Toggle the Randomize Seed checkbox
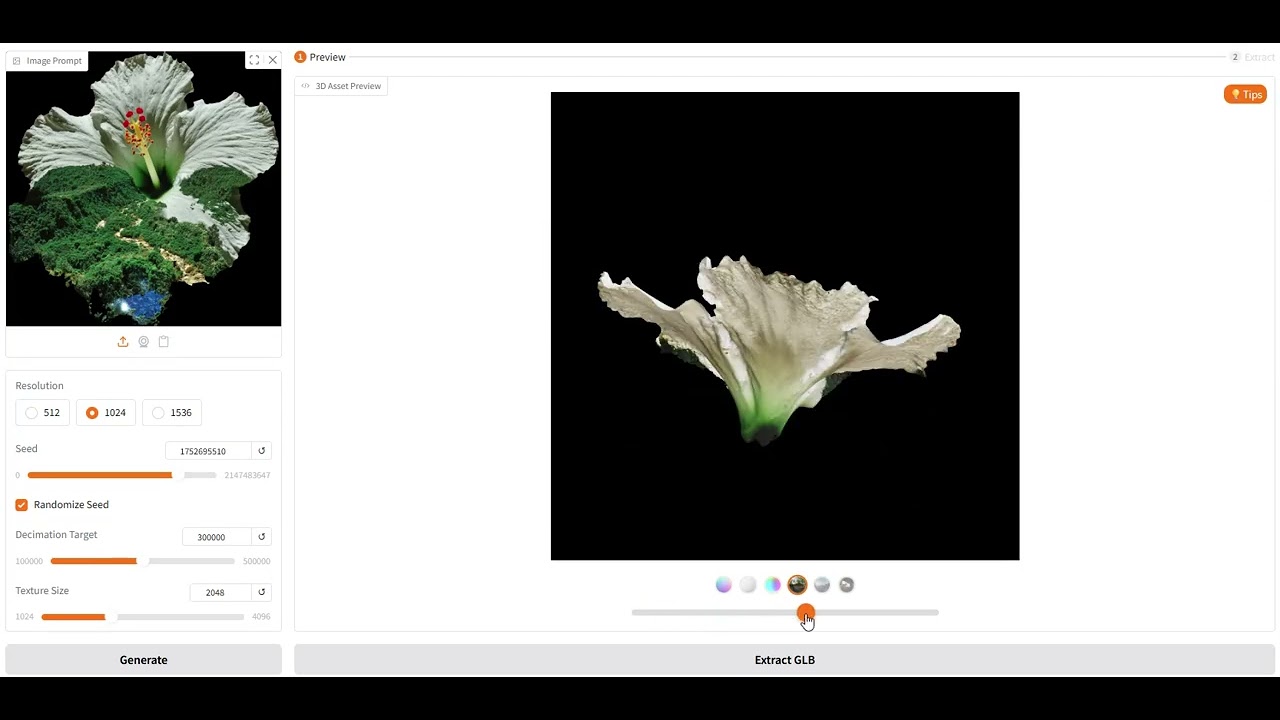Screen dimensions: 1280x720 [x=21, y=505]
